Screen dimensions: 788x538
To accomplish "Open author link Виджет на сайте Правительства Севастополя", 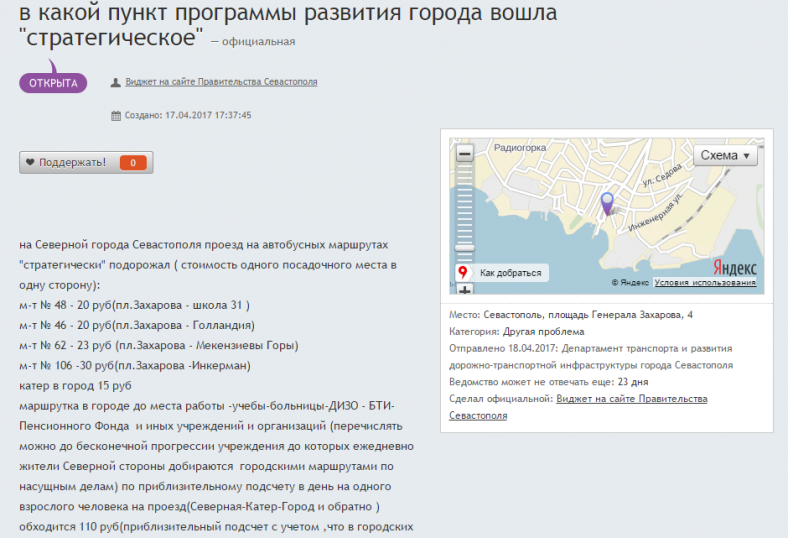I will coord(221,82).
